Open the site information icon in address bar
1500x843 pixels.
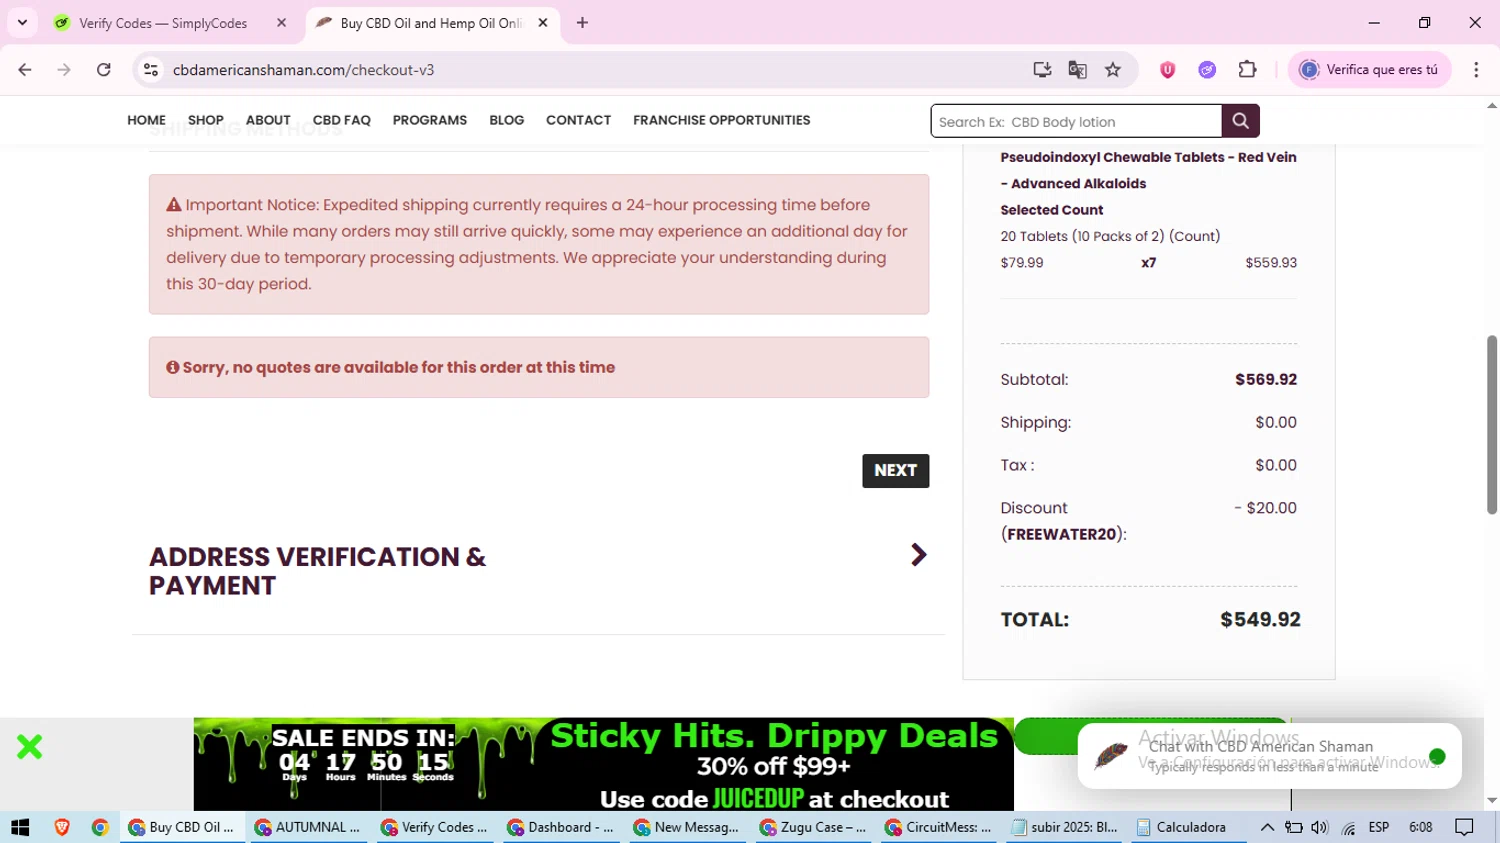coord(151,69)
